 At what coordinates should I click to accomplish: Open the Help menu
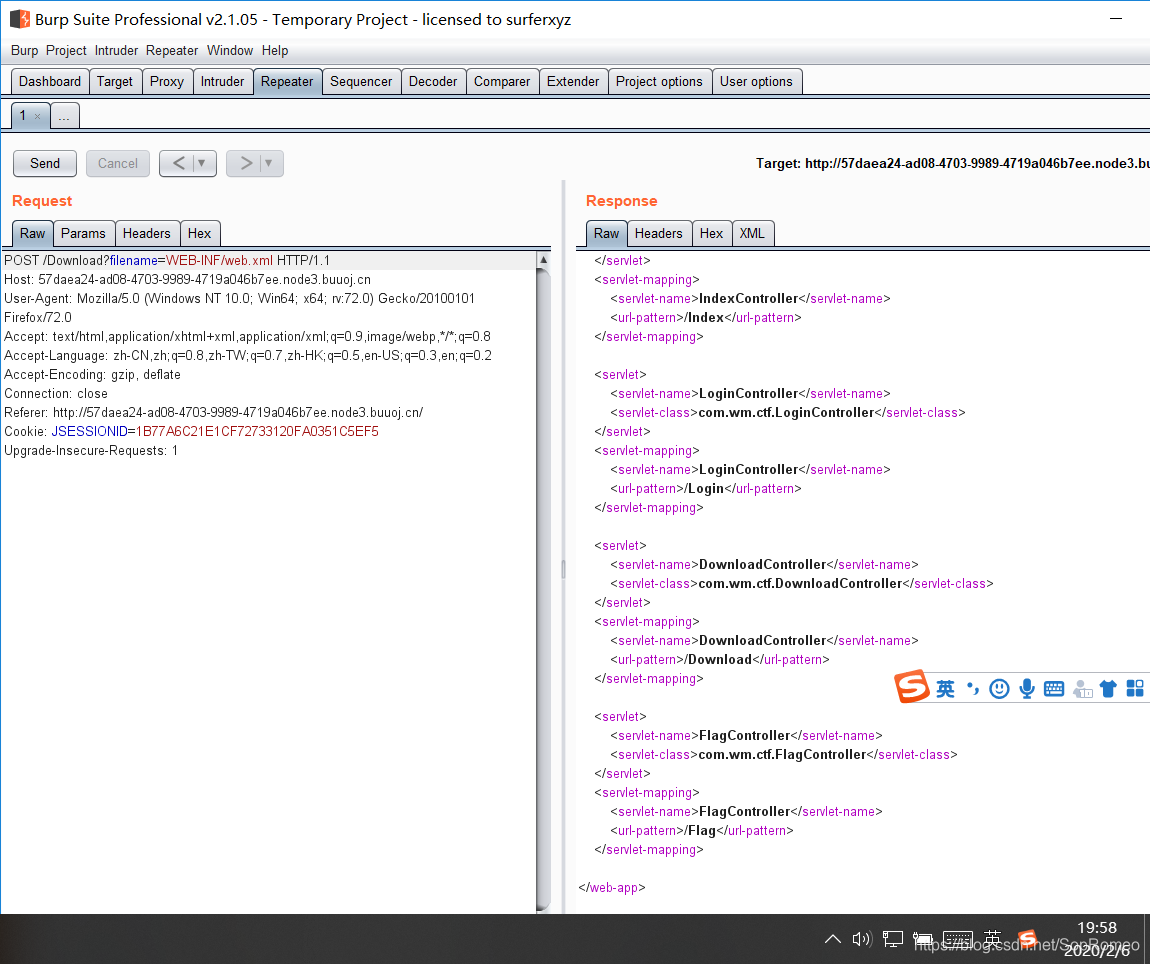point(275,51)
